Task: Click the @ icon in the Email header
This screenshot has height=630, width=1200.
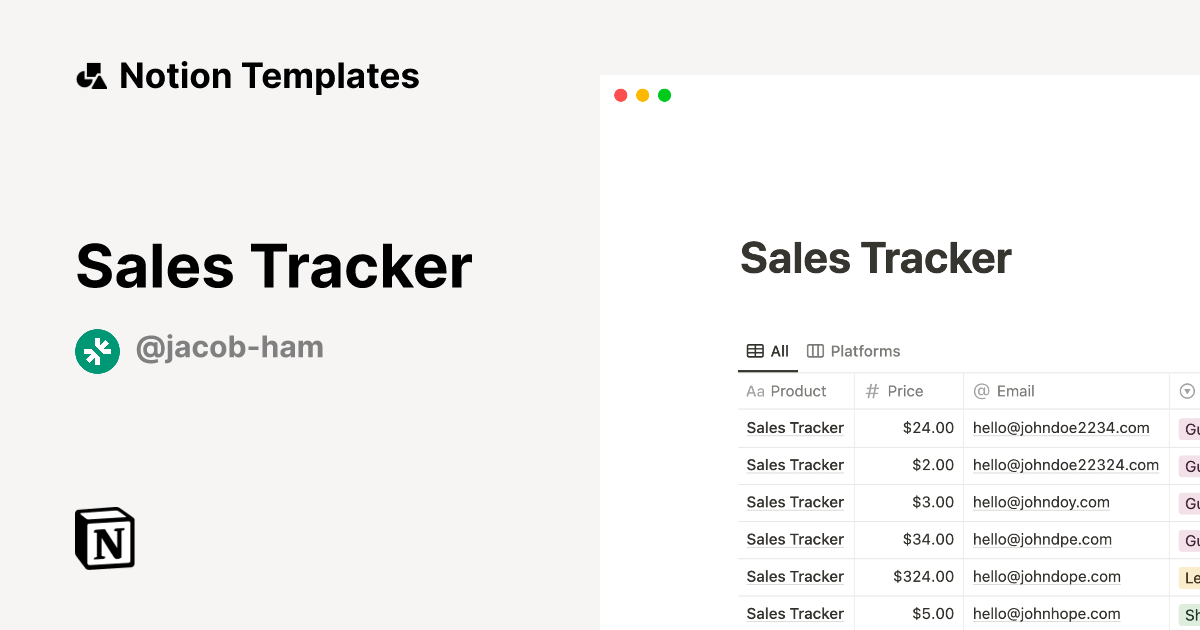Action: coord(981,391)
